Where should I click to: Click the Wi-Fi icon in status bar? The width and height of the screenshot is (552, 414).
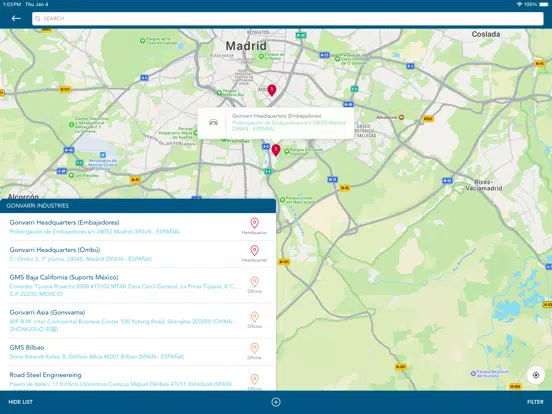coord(519,4)
